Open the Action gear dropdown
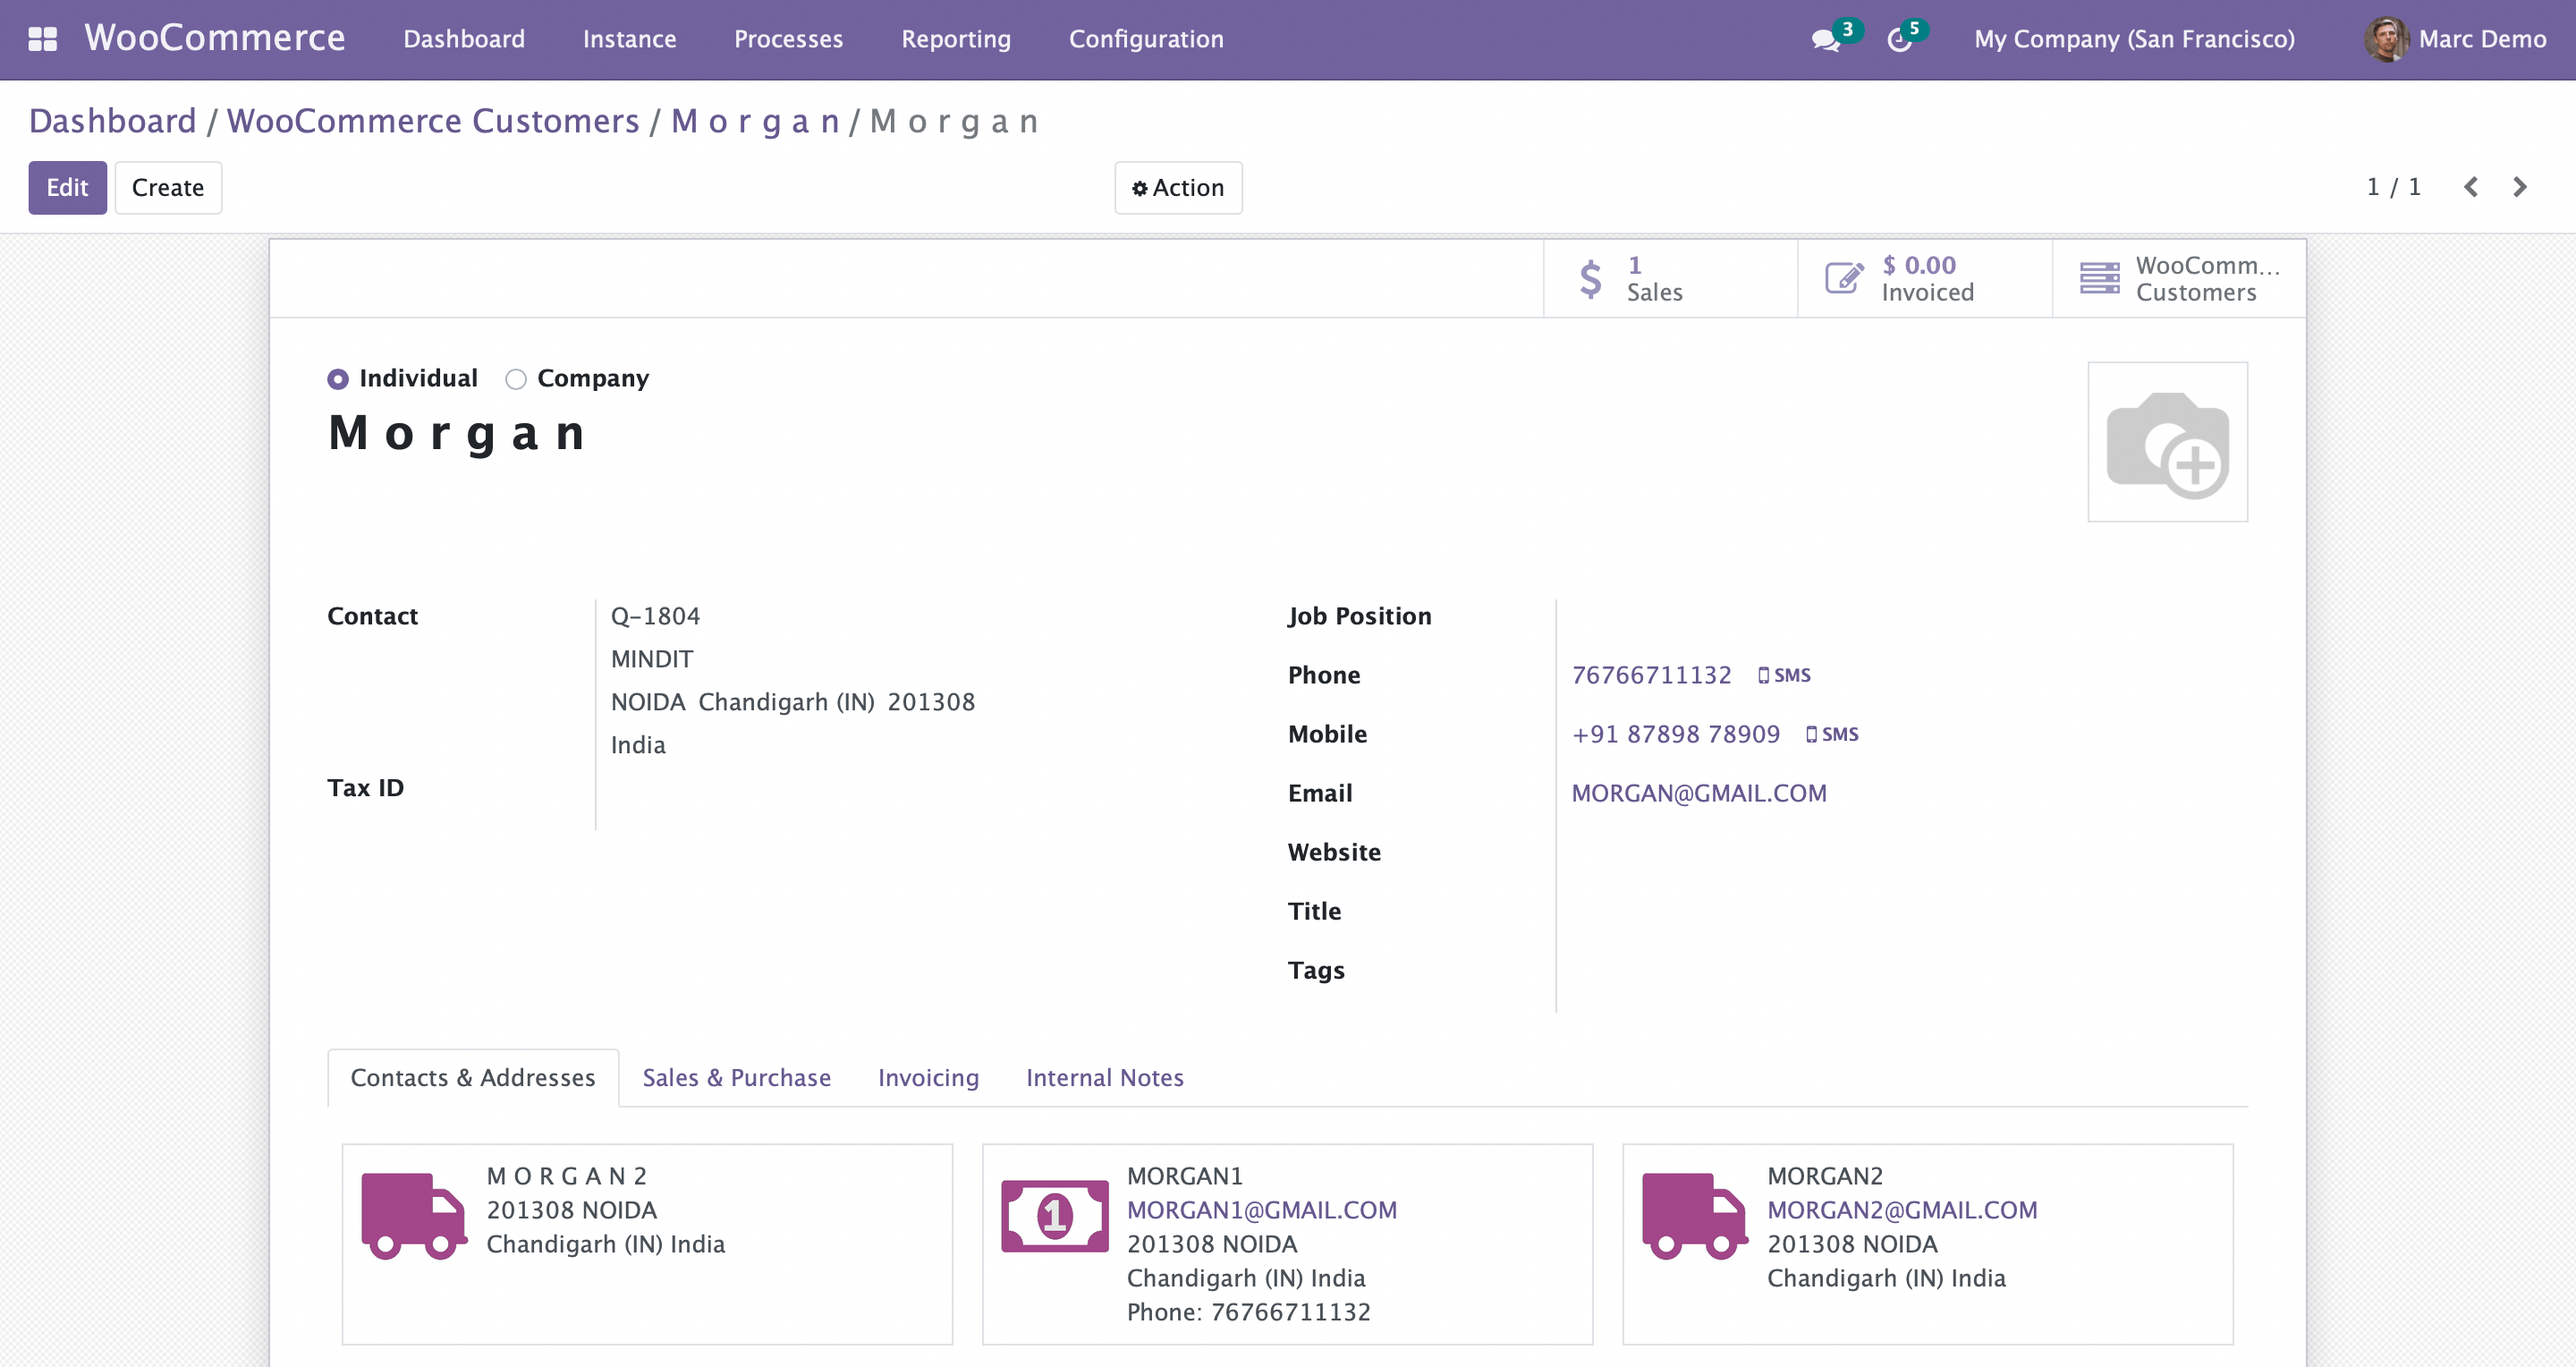 [x=1178, y=188]
